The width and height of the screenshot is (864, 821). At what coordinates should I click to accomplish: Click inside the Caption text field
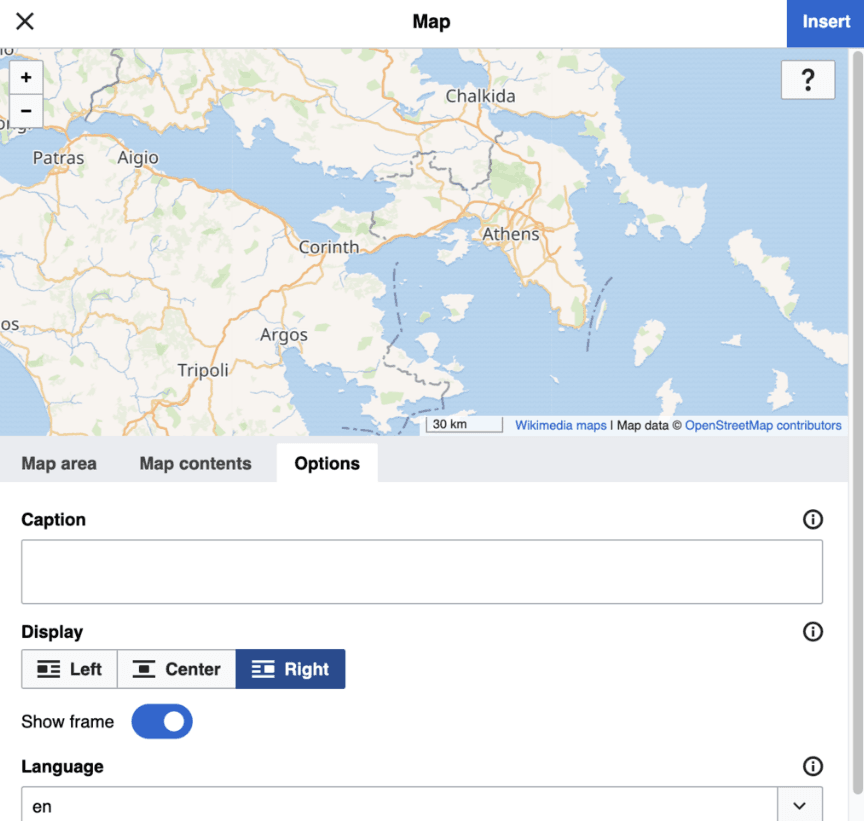pyautogui.click(x=422, y=571)
